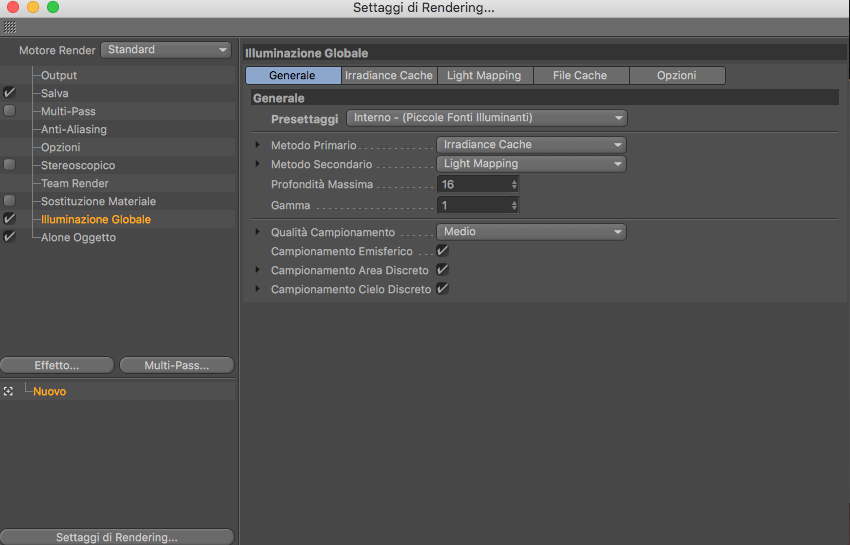Click the grip handle icon below title bar

point(10,27)
